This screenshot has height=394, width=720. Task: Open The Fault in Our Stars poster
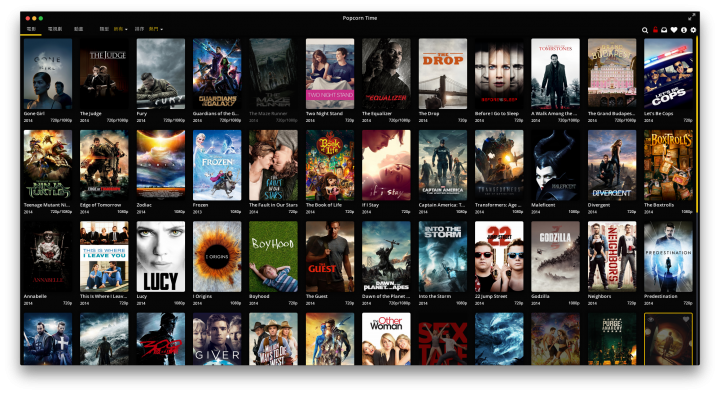pyautogui.click(x=273, y=165)
